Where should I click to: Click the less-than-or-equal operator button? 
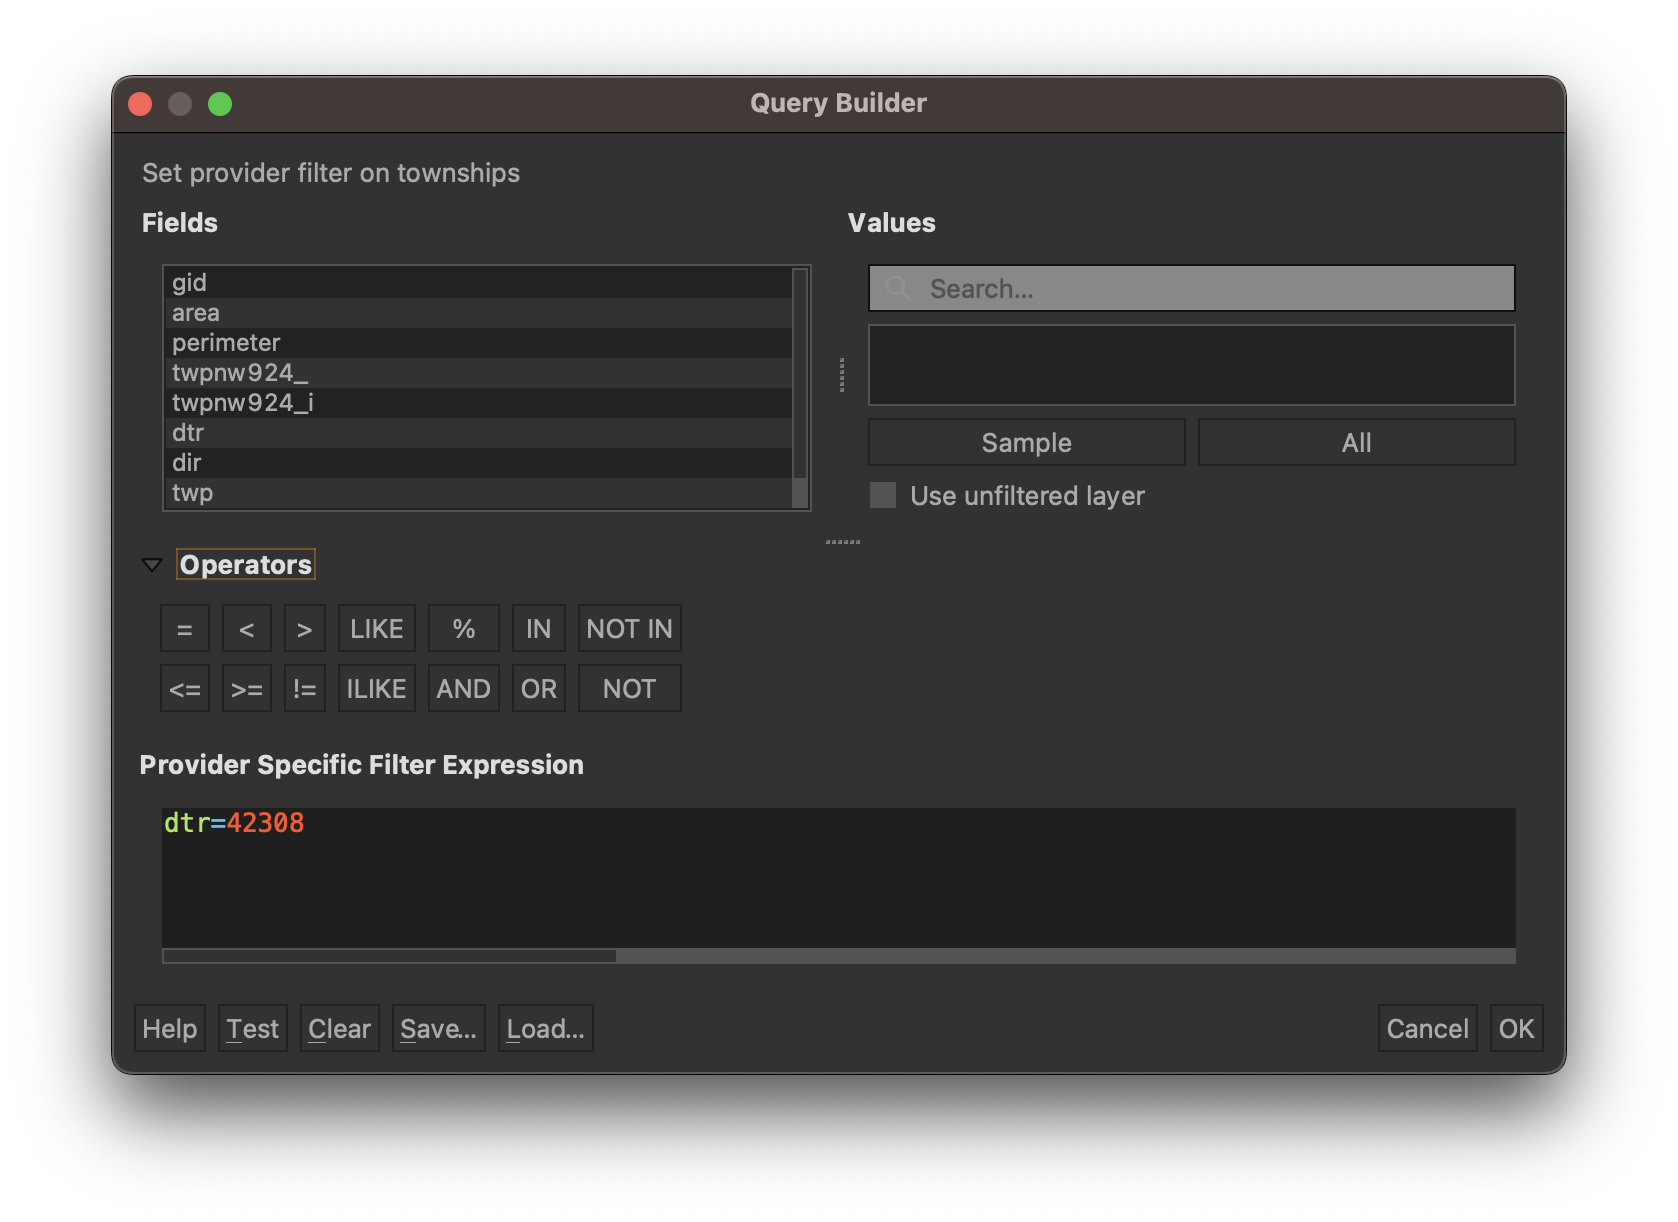pyautogui.click(x=184, y=689)
